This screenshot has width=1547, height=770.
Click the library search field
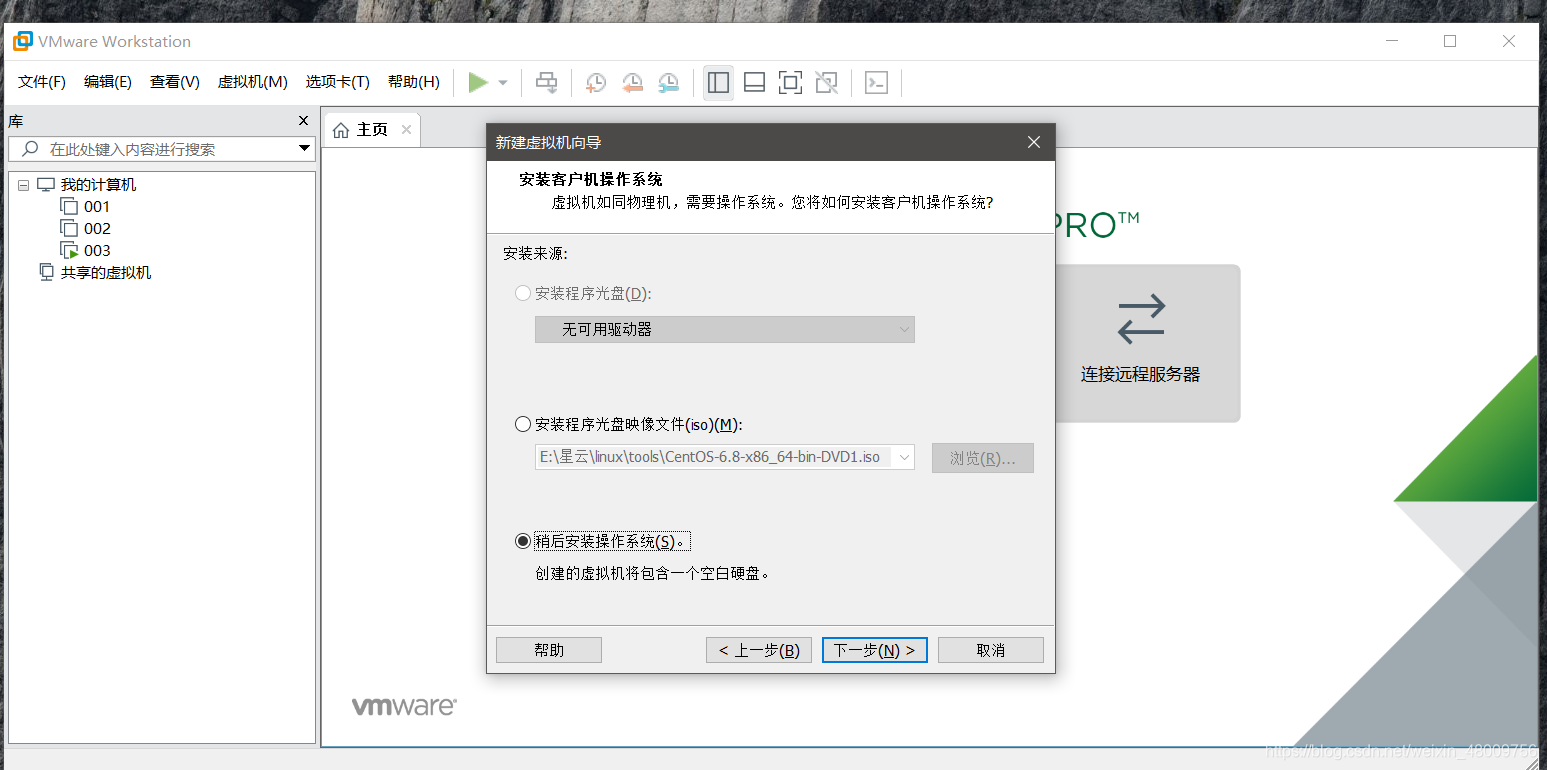162,149
